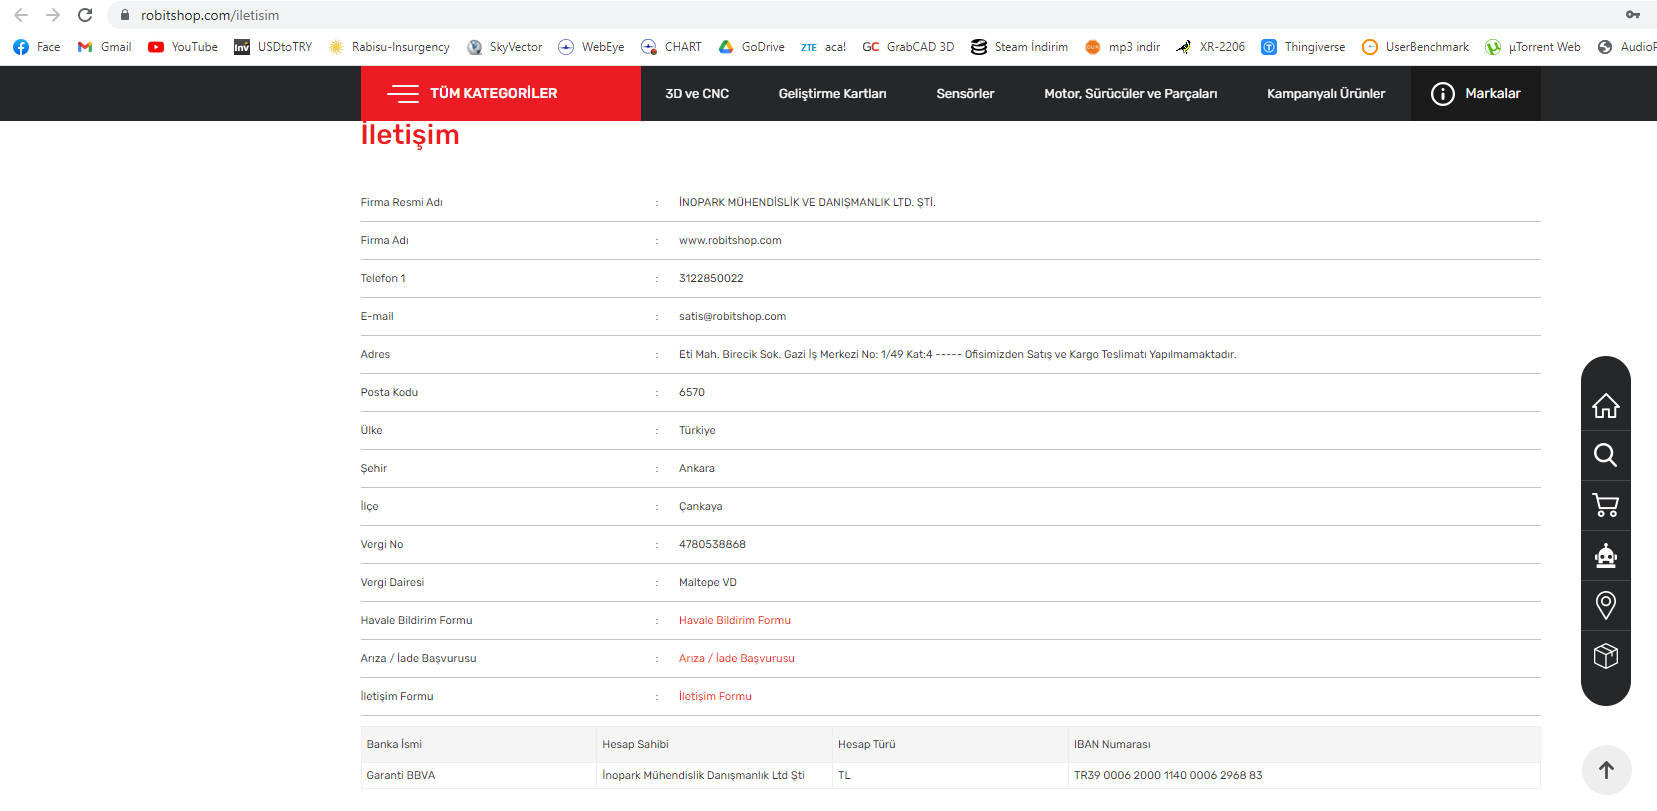The image size is (1657, 811).
Task: Click the robot icon in the sidebar
Action: tap(1605, 556)
